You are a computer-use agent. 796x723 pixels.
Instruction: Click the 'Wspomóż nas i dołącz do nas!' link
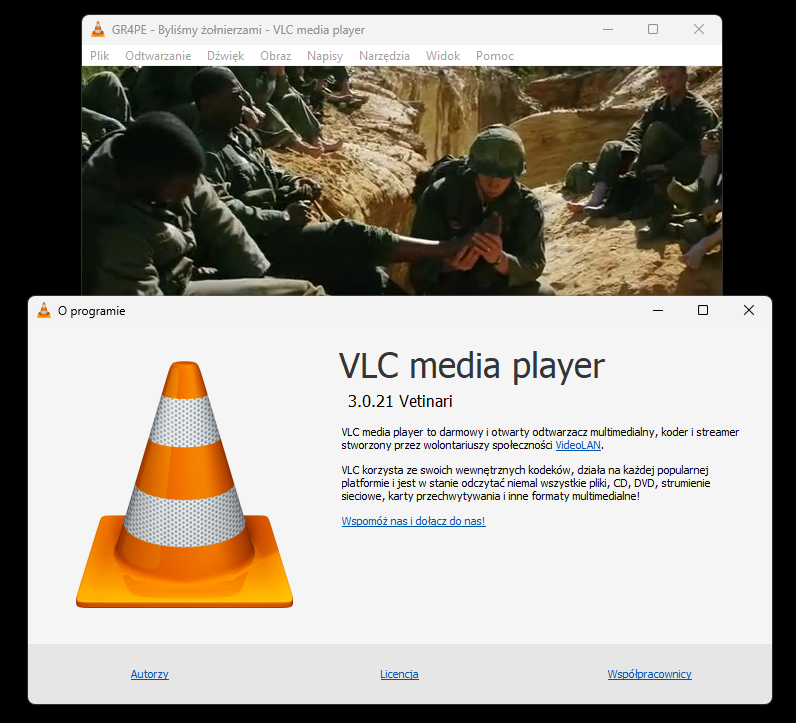[x=413, y=521]
